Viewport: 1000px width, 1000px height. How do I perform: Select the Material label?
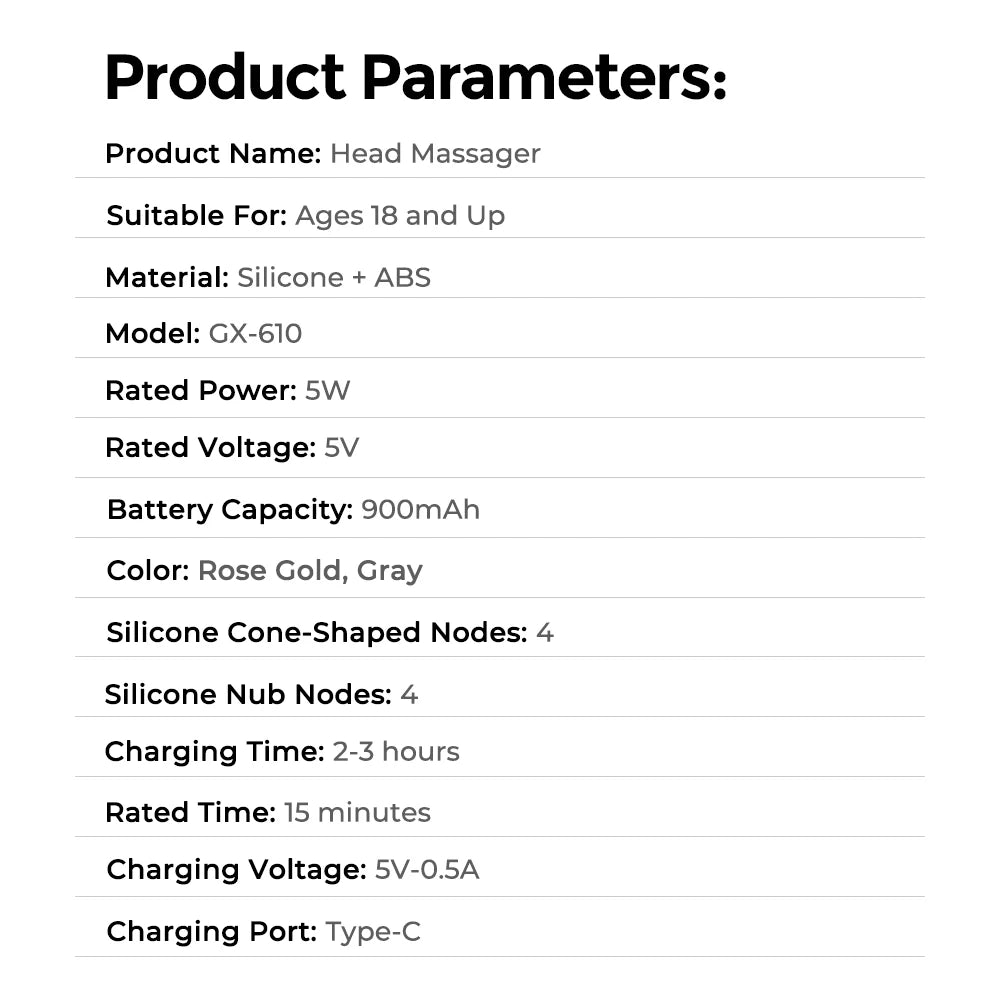[167, 277]
